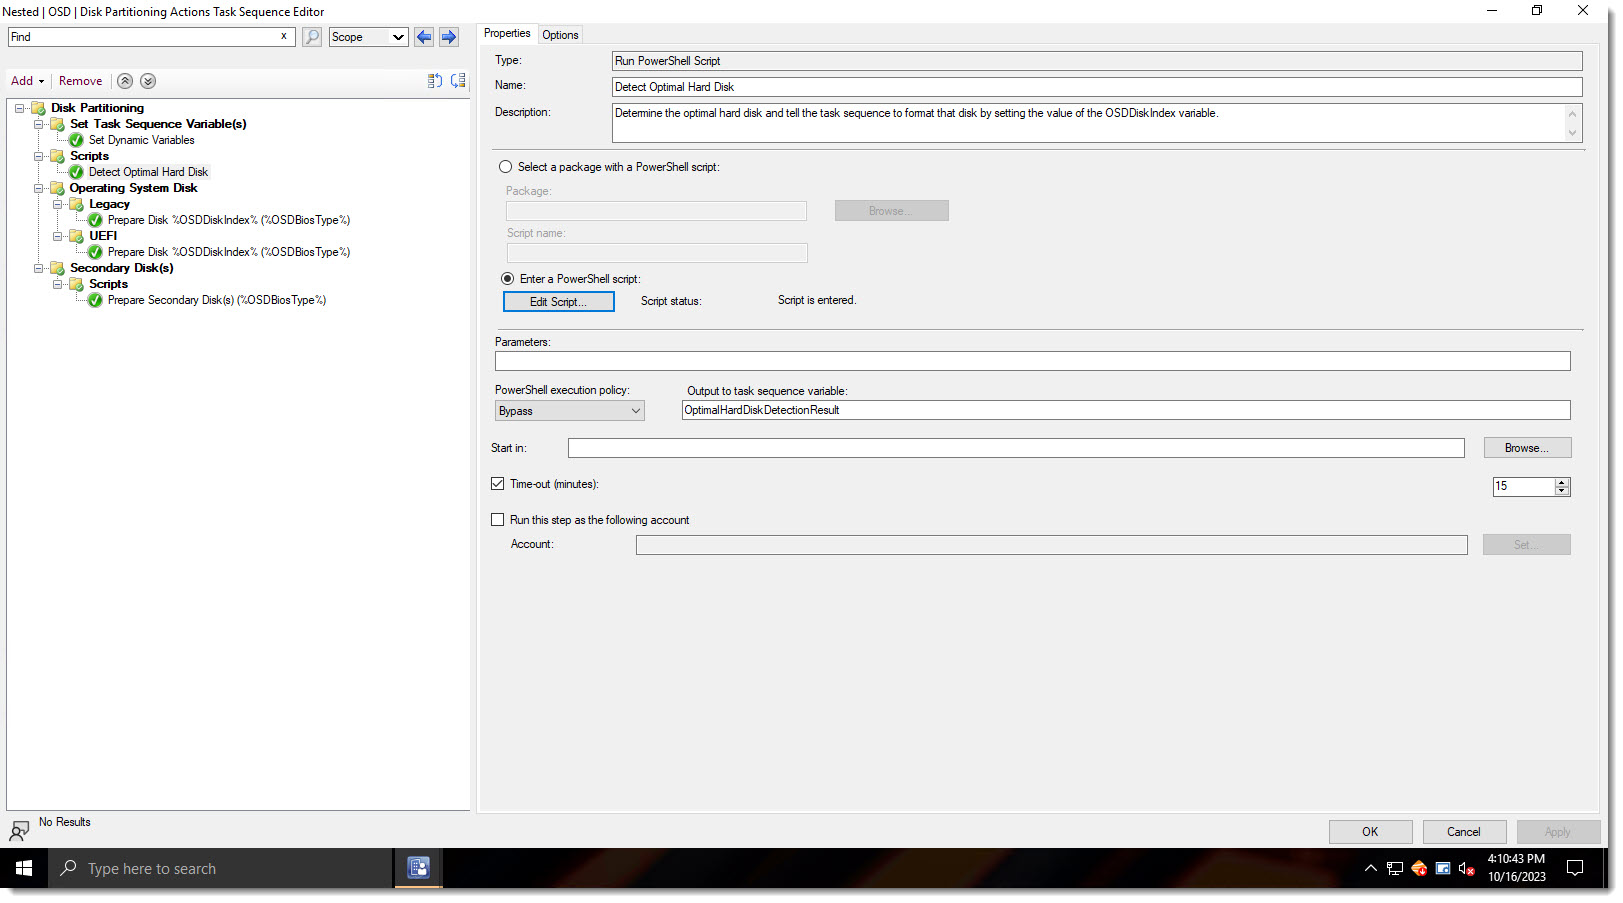Open the Windows Start menu

[24, 868]
